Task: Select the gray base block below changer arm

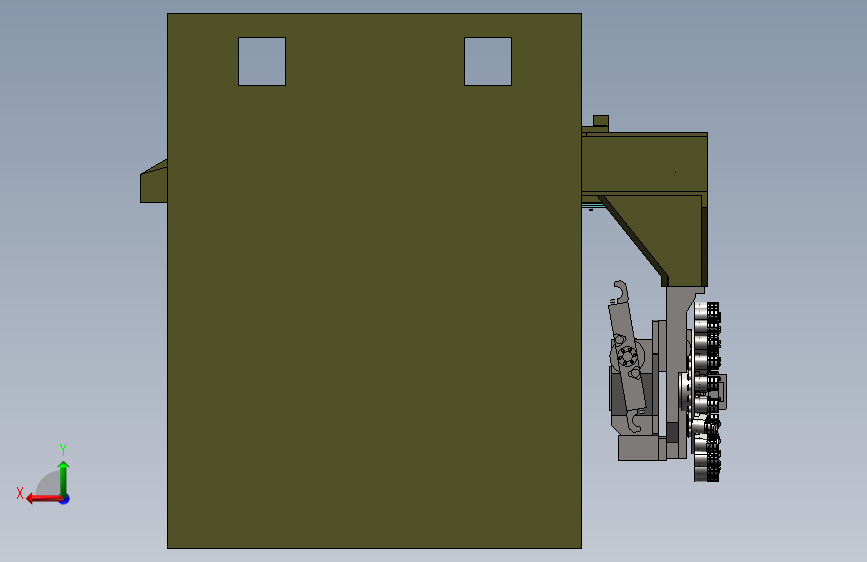Action: [x=642, y=449]
